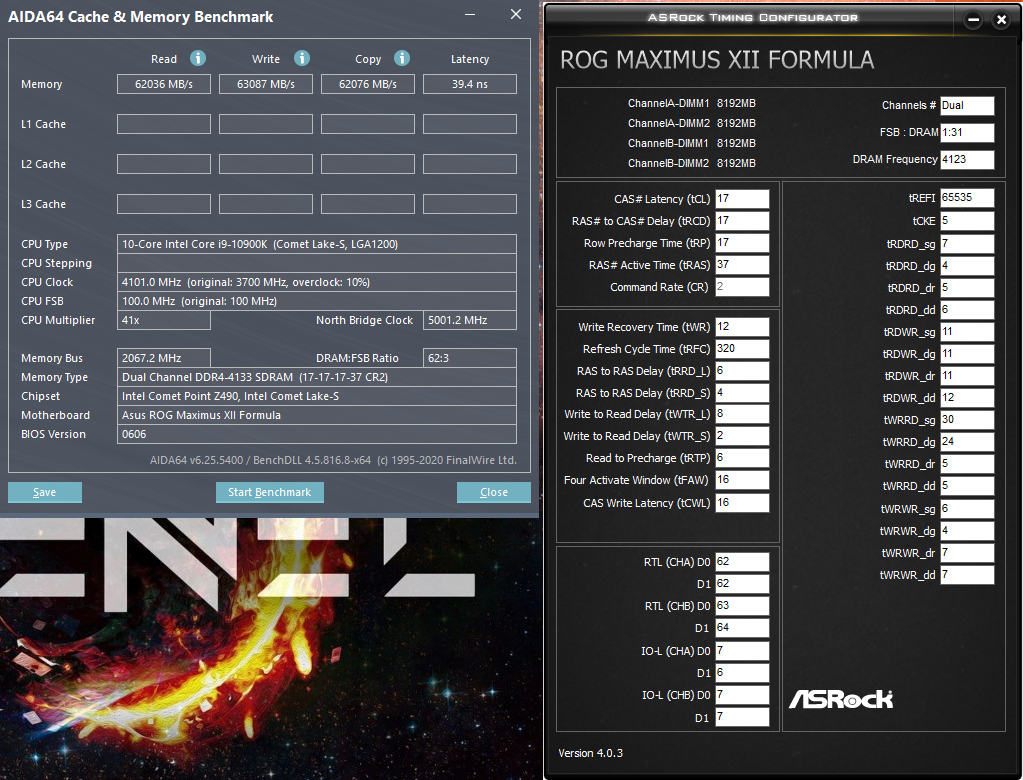Click the CPU Clock value 4101.0 MHz
This screenshot has height=780, width=1023.
pos(317,282)
